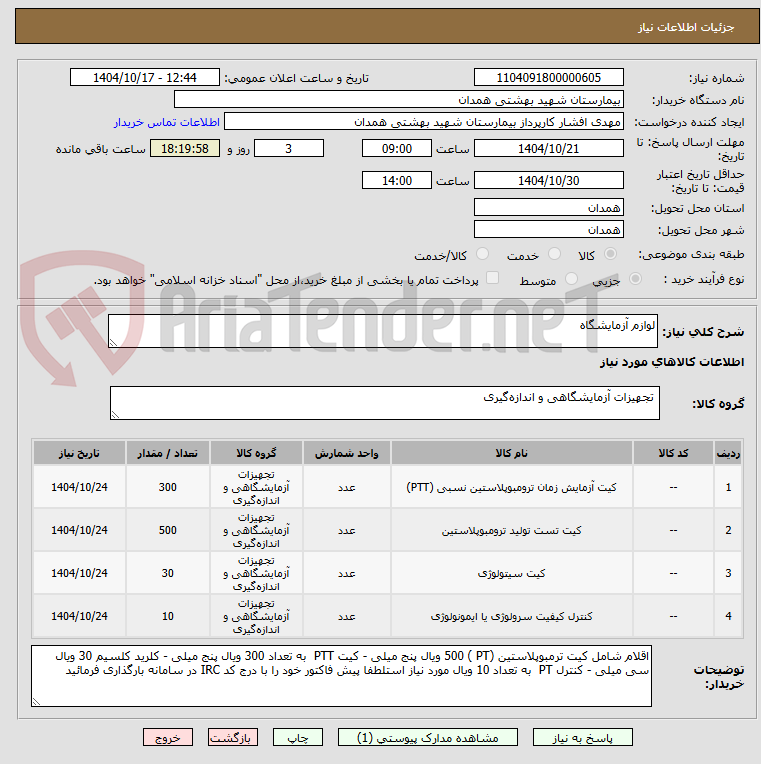Select the متوسط purchase type radio

[x=571, y=279]
